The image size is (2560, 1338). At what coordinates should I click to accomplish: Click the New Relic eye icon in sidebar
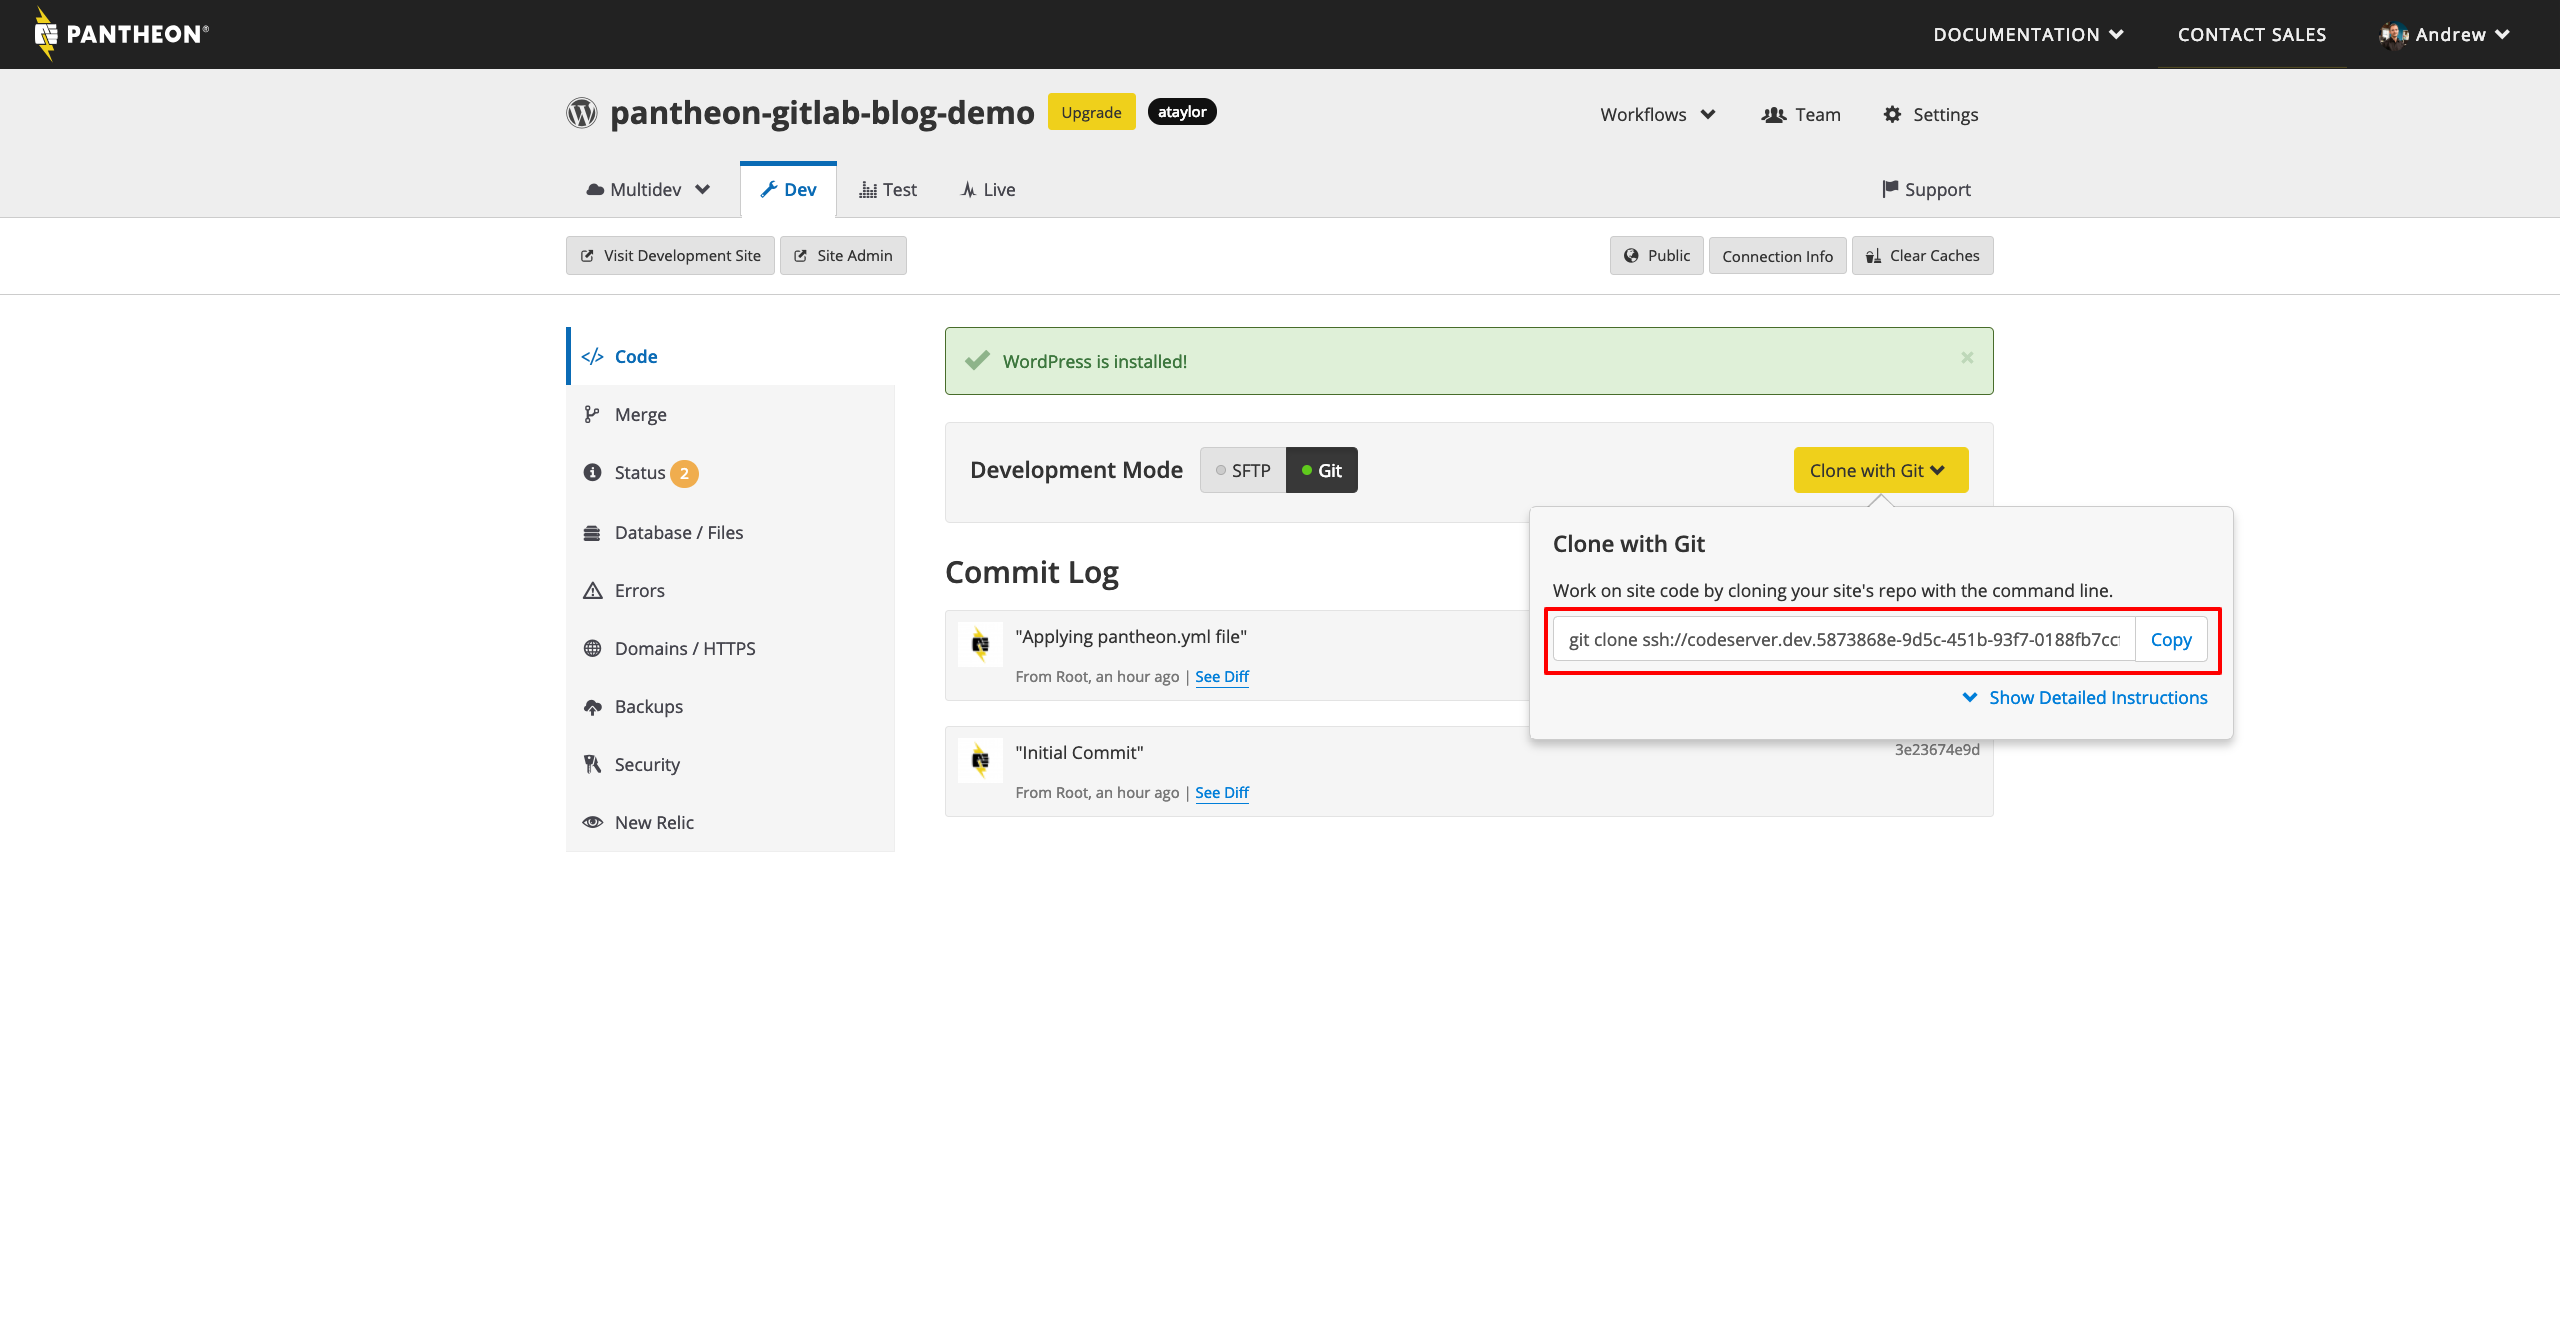coord(594,821)
